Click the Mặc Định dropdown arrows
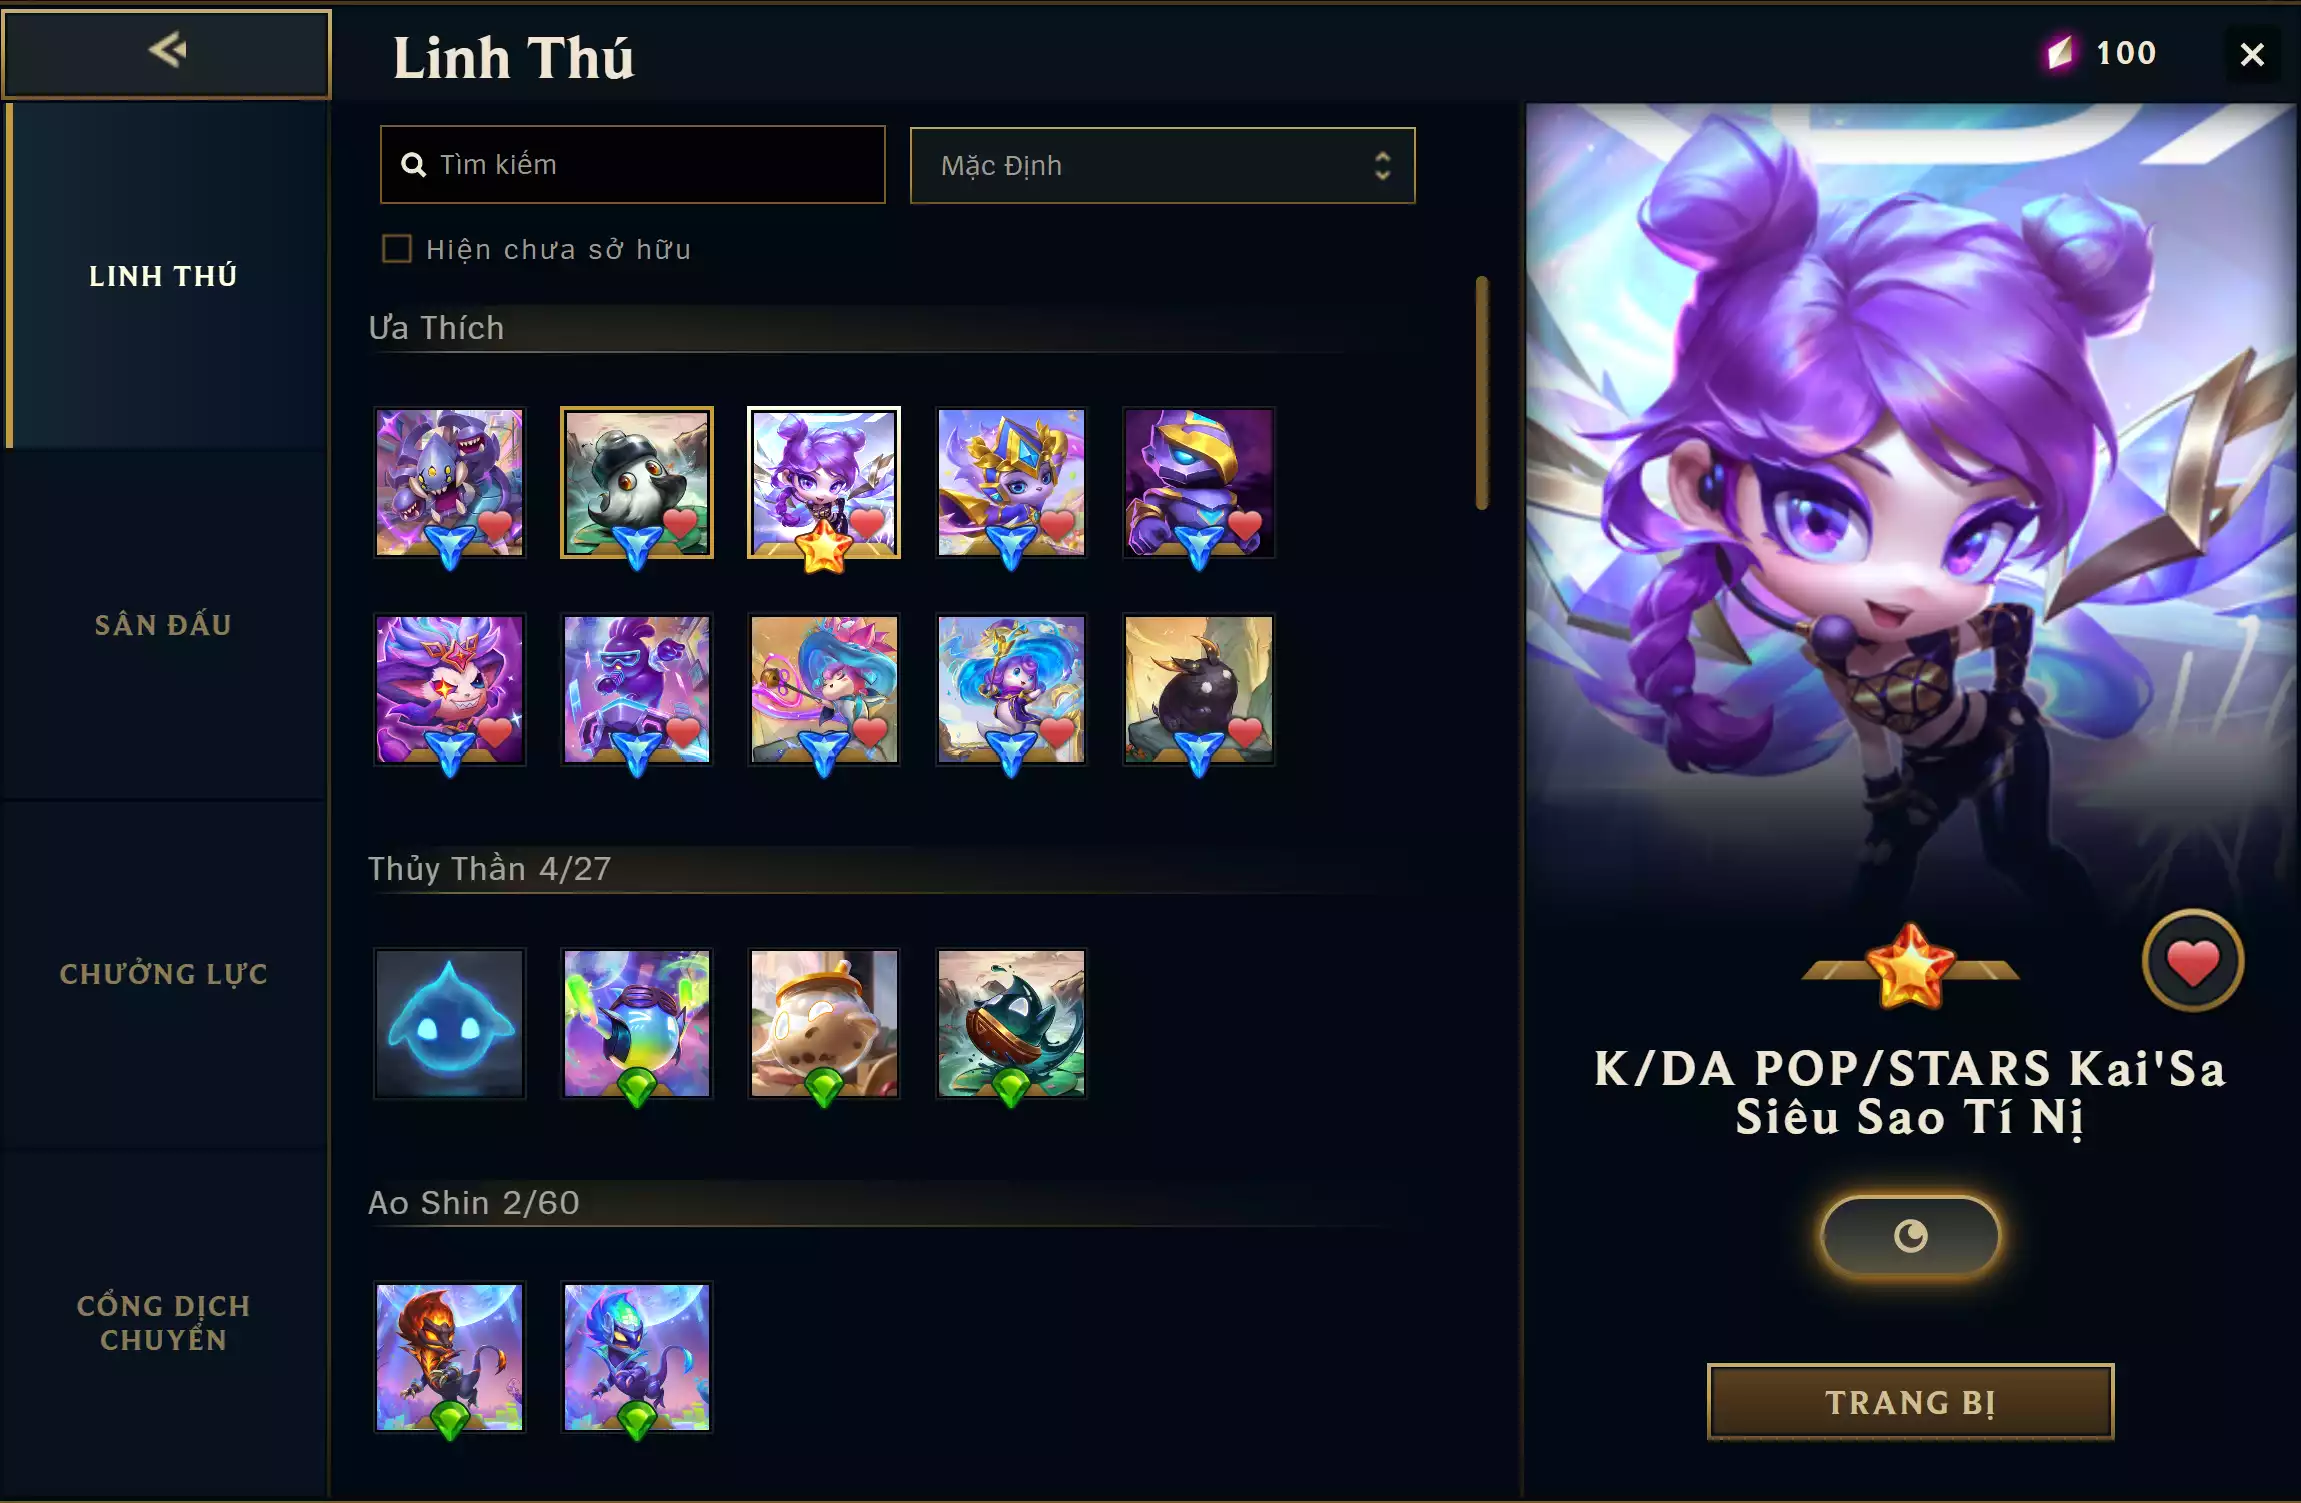This screenshot has width=2301, height=1503. point(1382,165)
